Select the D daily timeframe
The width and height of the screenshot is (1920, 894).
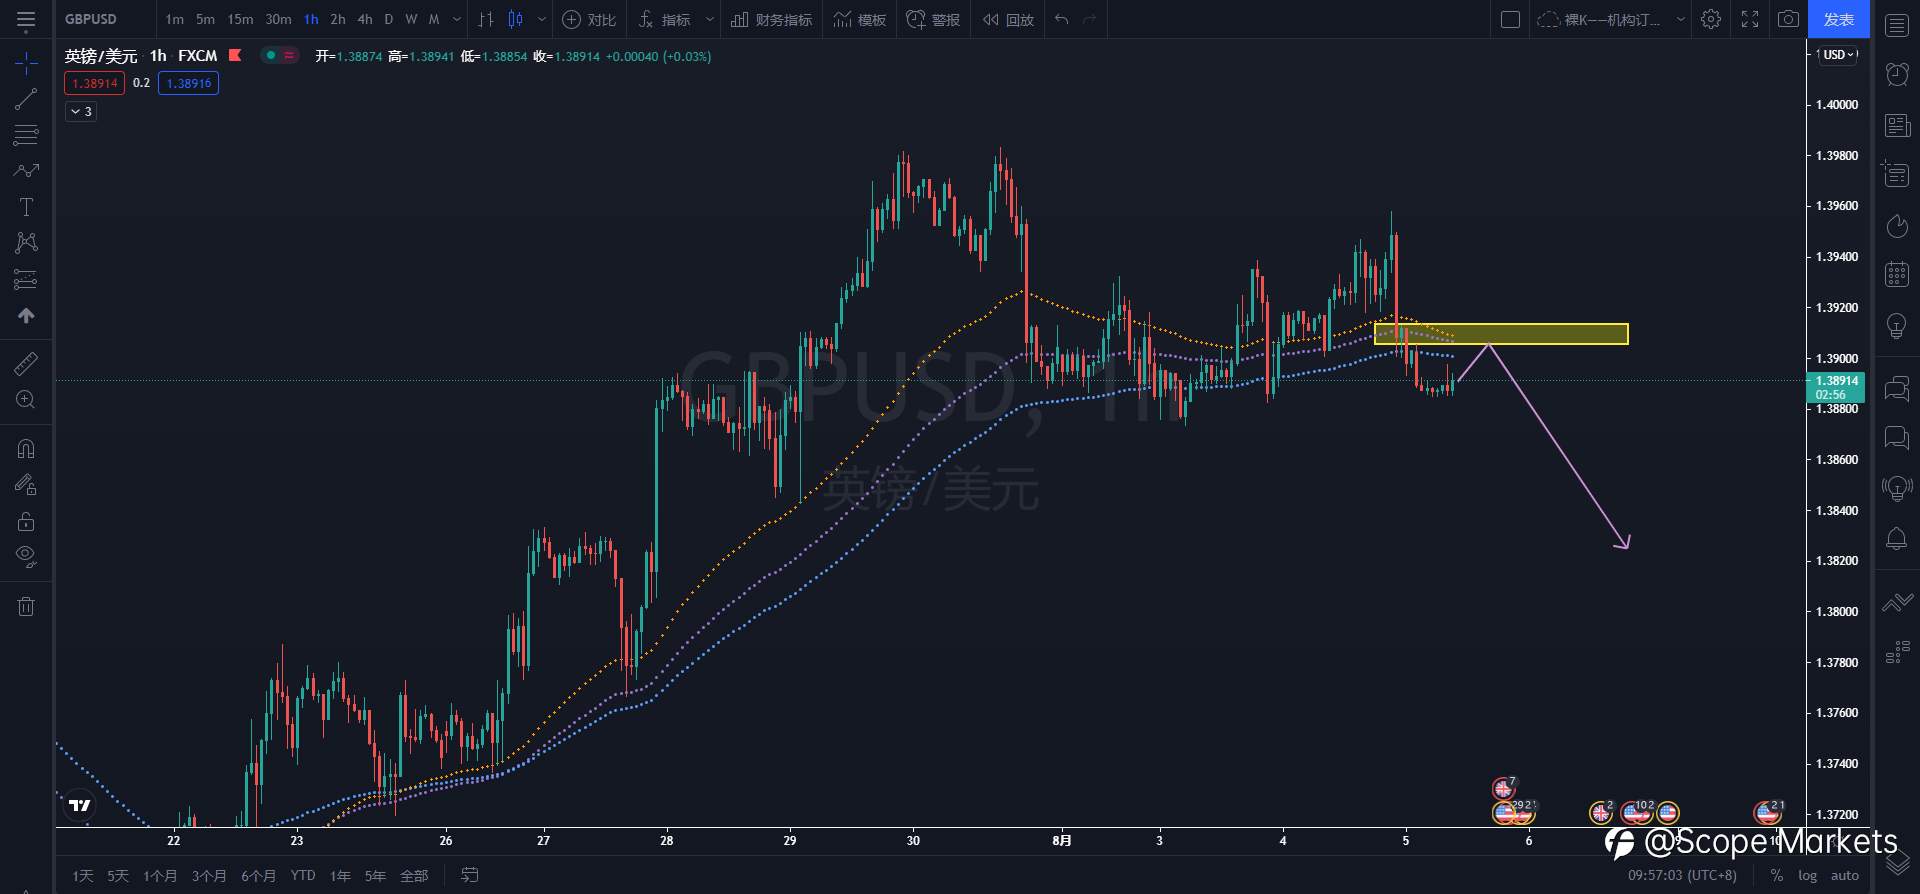[389, 19]
